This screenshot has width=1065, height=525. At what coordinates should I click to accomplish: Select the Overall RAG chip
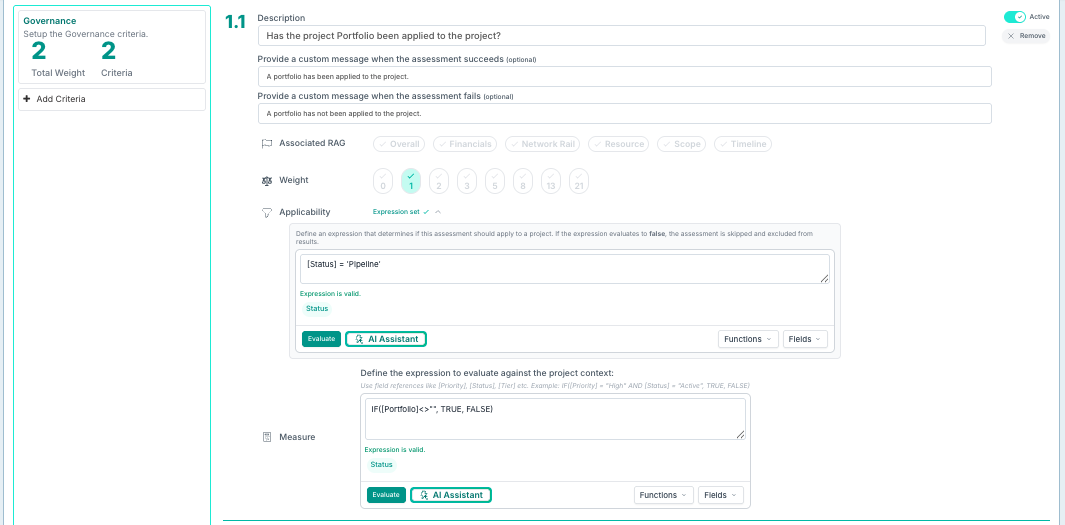coord(399,144)
